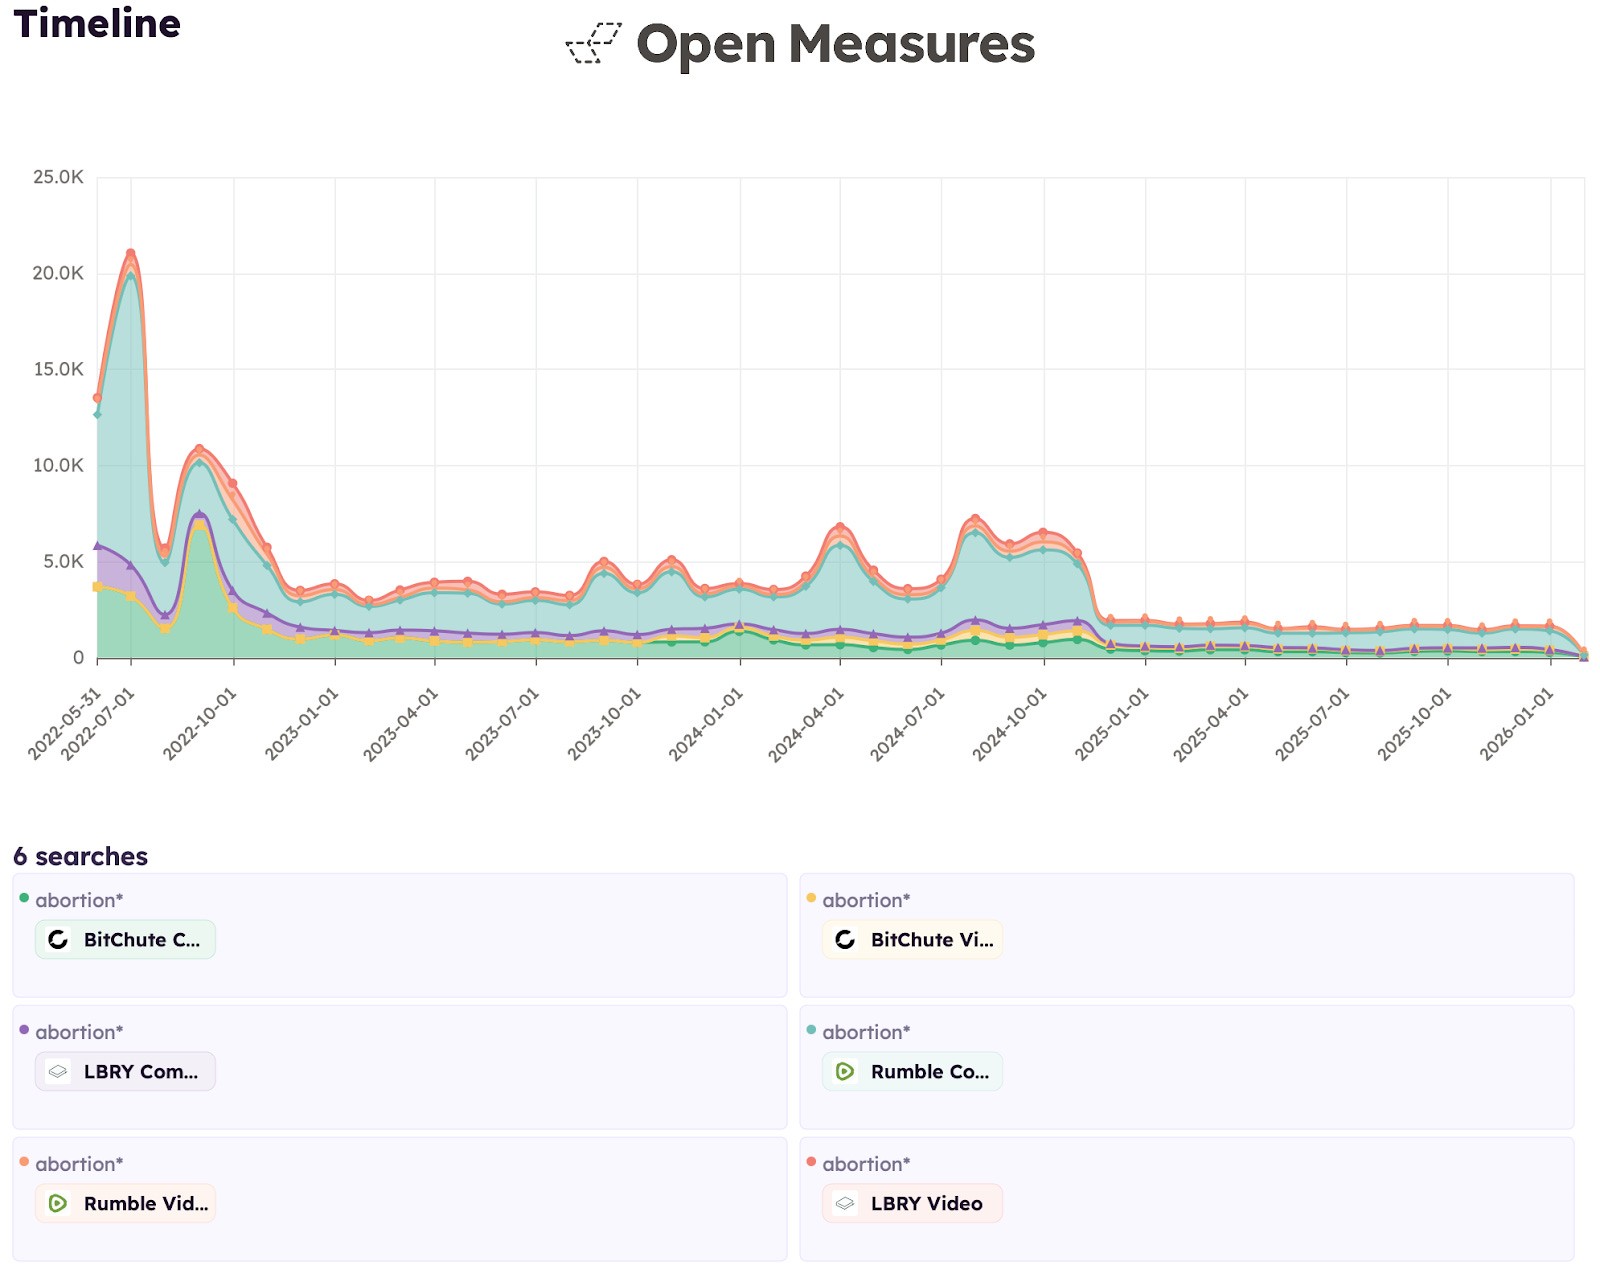The height and width of the screenshot is (1282, 1600).
Task: Hide the teal Rumble Comment series dot
Action: coord(812,1032)
